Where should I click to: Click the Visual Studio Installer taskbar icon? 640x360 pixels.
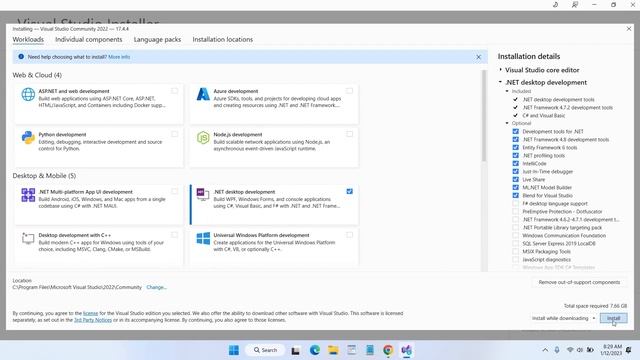406,350
